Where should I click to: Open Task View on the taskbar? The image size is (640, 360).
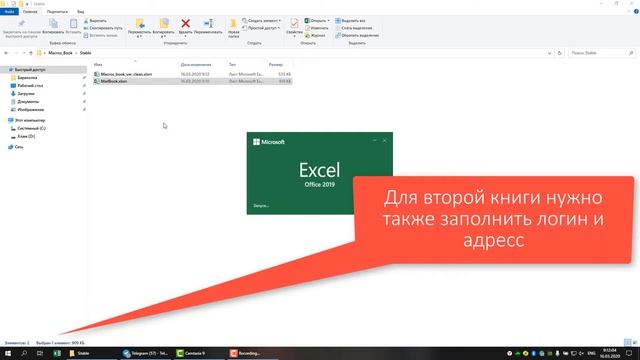point(40,353)
